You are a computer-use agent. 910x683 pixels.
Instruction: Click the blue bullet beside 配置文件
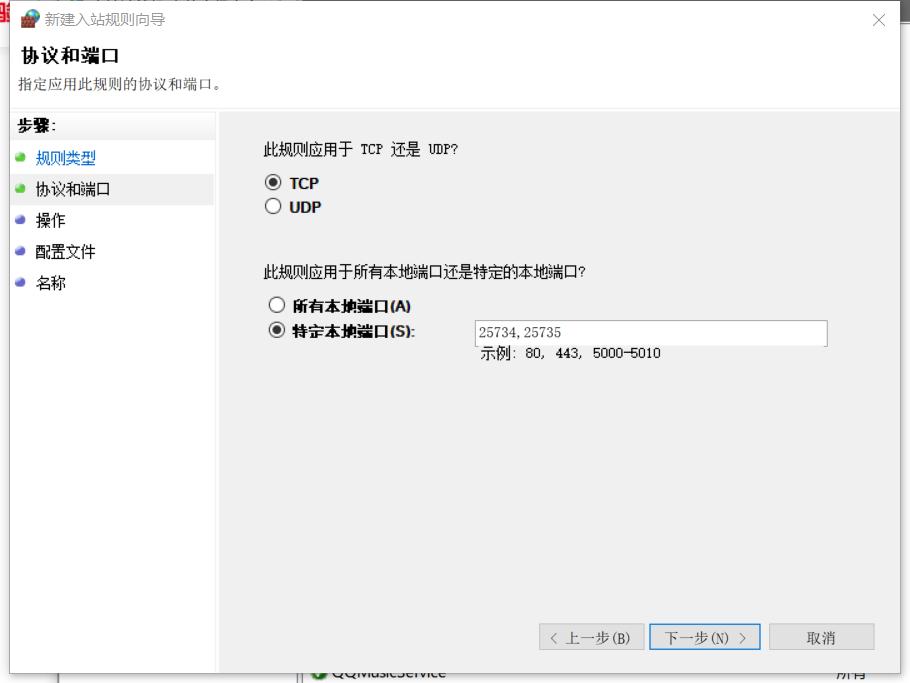[x=20, y=251]
